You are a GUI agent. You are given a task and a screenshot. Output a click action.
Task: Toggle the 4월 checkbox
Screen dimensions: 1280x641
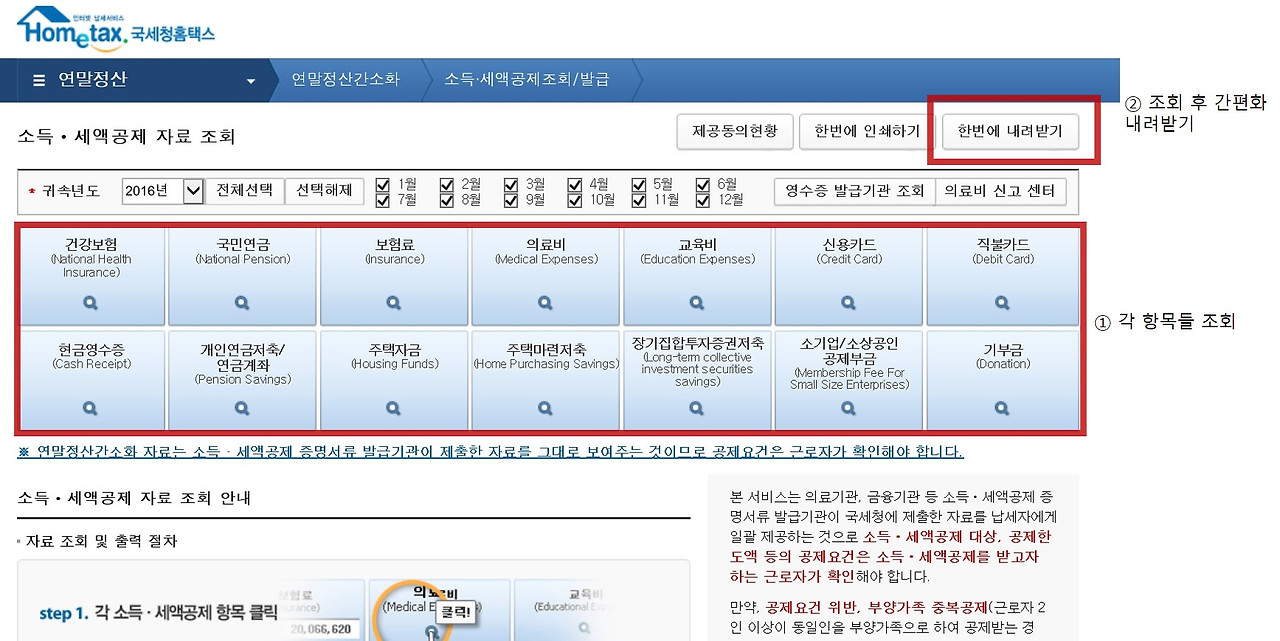575,184
